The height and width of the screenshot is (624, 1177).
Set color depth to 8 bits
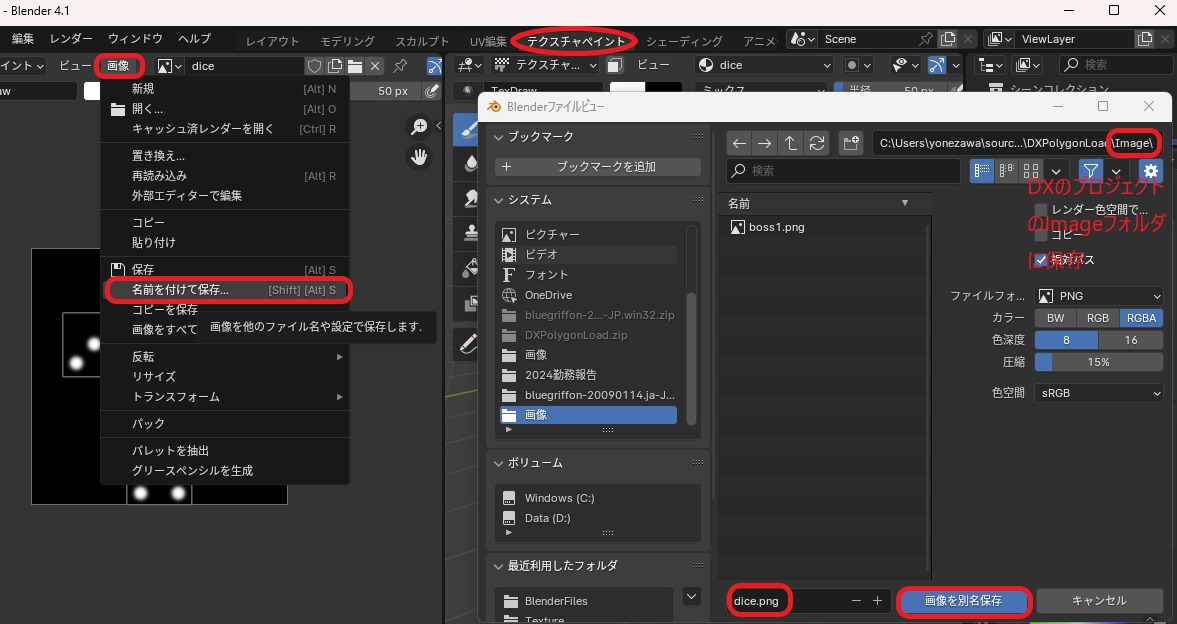coord(1066,340)
